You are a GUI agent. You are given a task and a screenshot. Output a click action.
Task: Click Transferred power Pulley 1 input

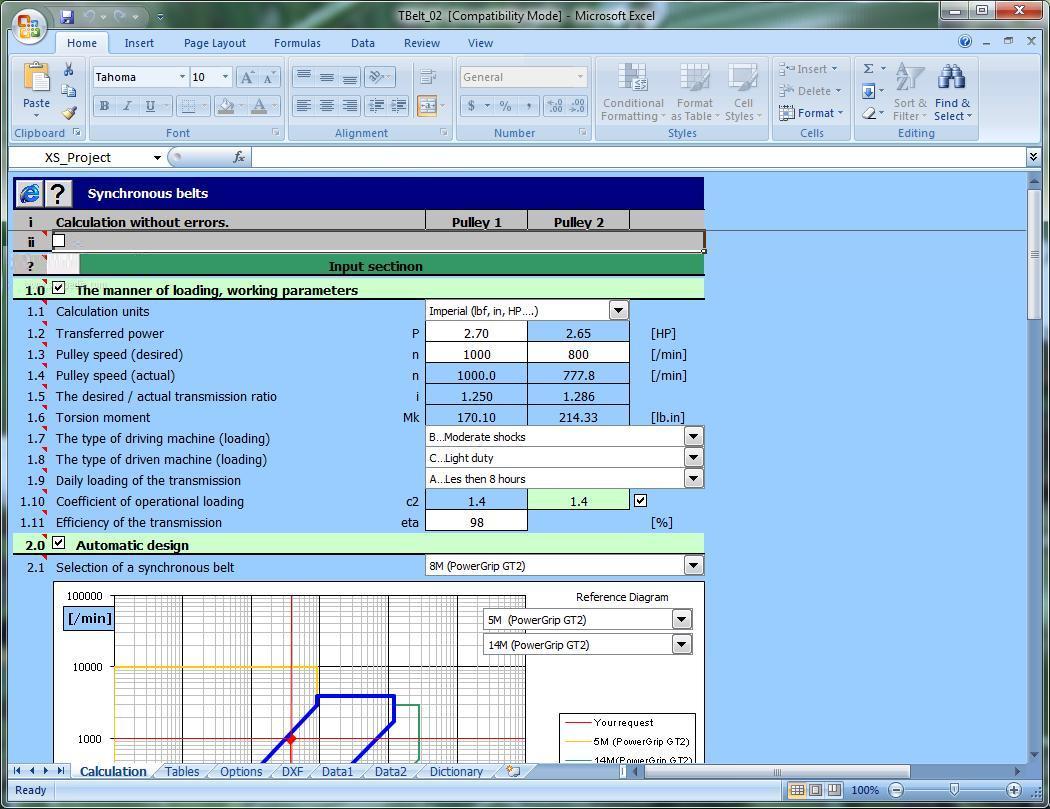tap(476, 333)
